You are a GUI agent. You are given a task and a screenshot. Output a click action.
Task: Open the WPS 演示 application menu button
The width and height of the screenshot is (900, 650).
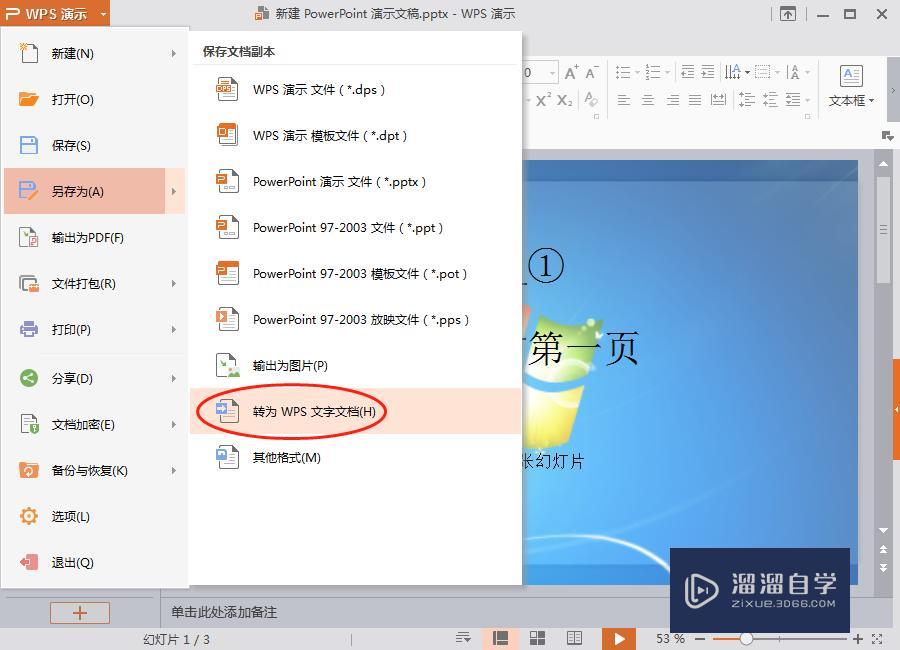pos(55,13)
